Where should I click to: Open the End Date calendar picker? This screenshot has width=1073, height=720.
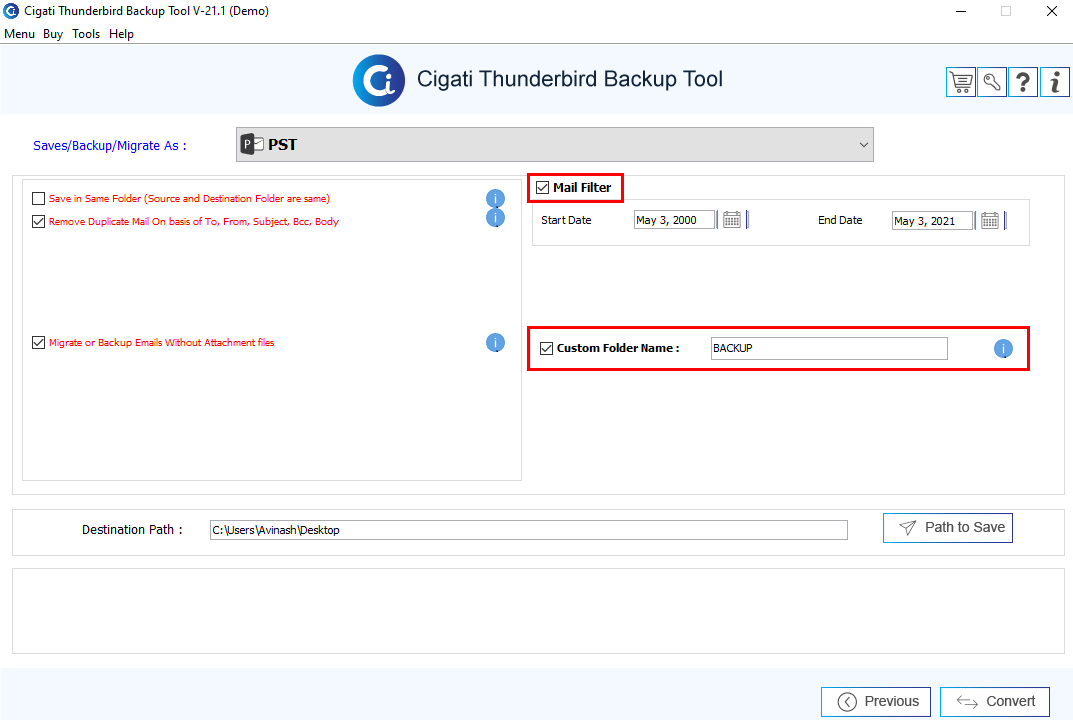pyautogui.click(x=990, y=220)
